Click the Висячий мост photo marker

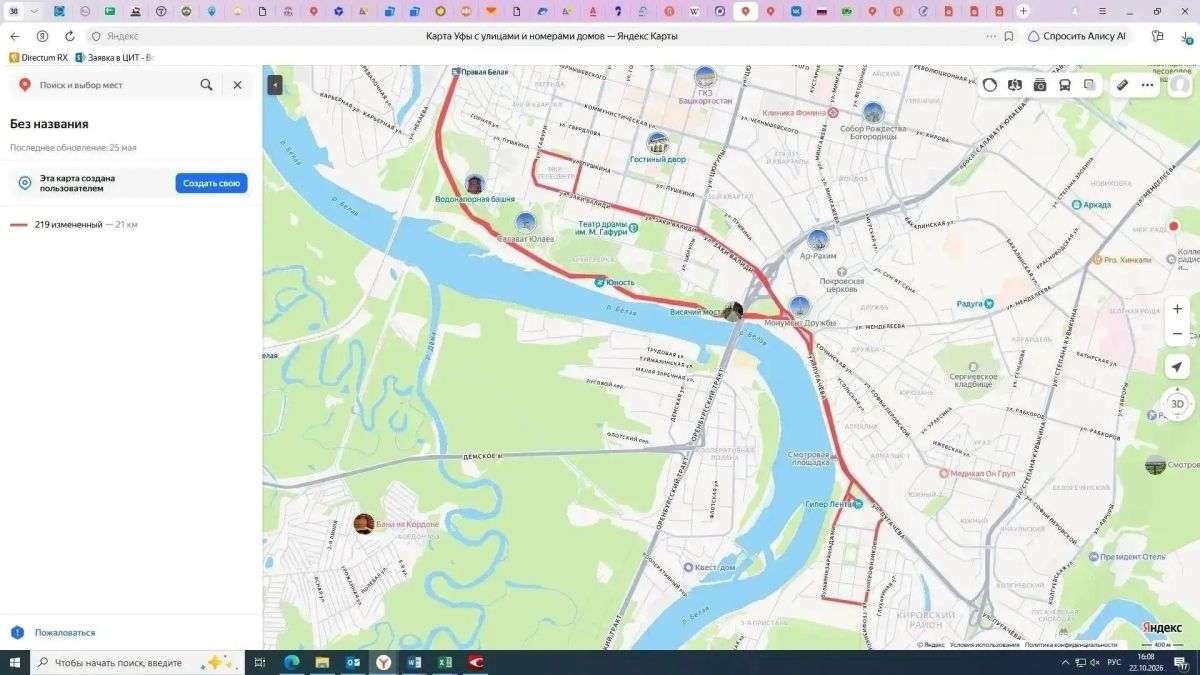[x=733, y=312]
